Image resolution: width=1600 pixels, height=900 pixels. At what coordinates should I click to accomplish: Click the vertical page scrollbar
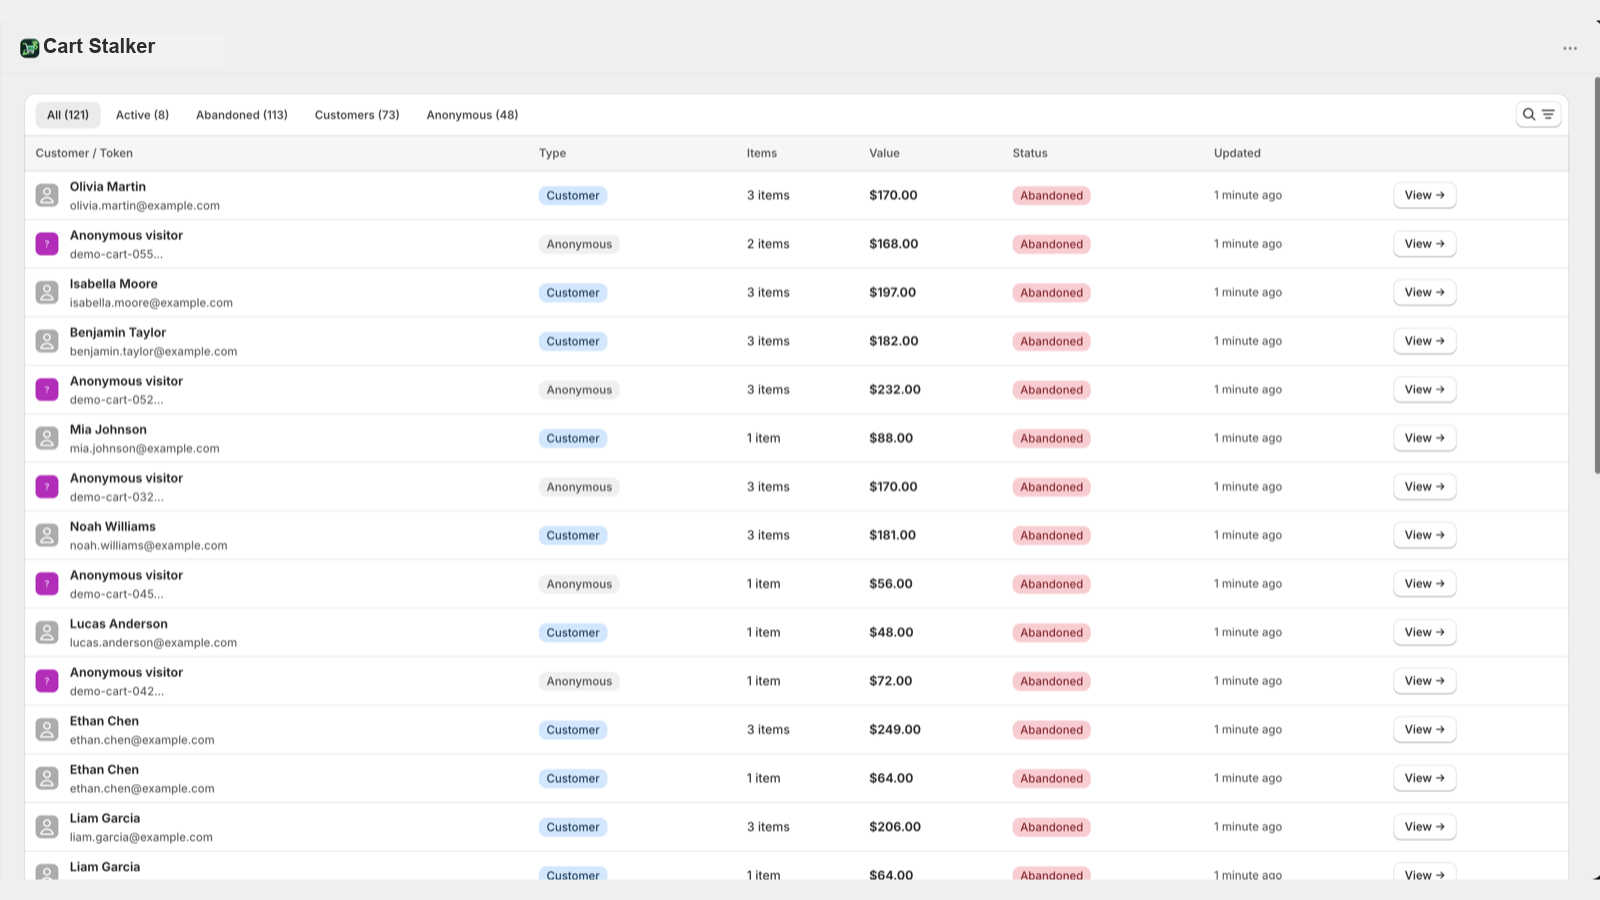1596,275
